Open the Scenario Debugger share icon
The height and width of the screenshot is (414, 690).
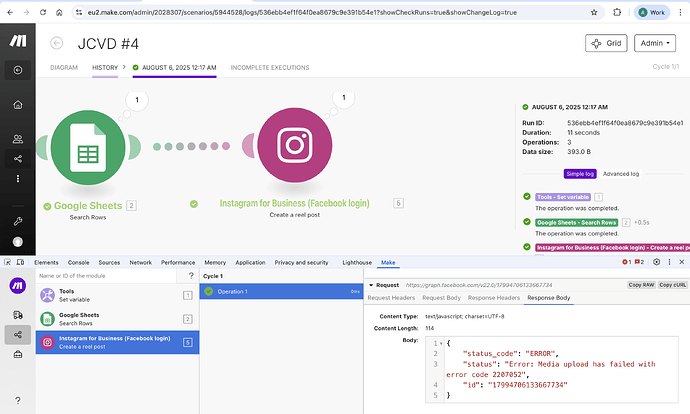pyautogui.click(x=18, y=335)
